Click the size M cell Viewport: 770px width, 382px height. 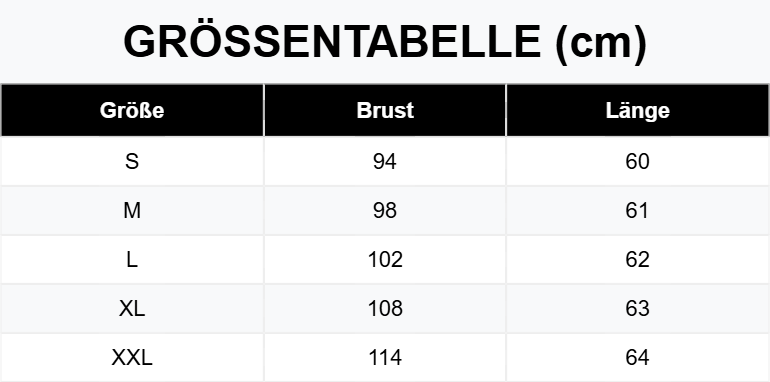pyautogui.click(x=132, y=210)
